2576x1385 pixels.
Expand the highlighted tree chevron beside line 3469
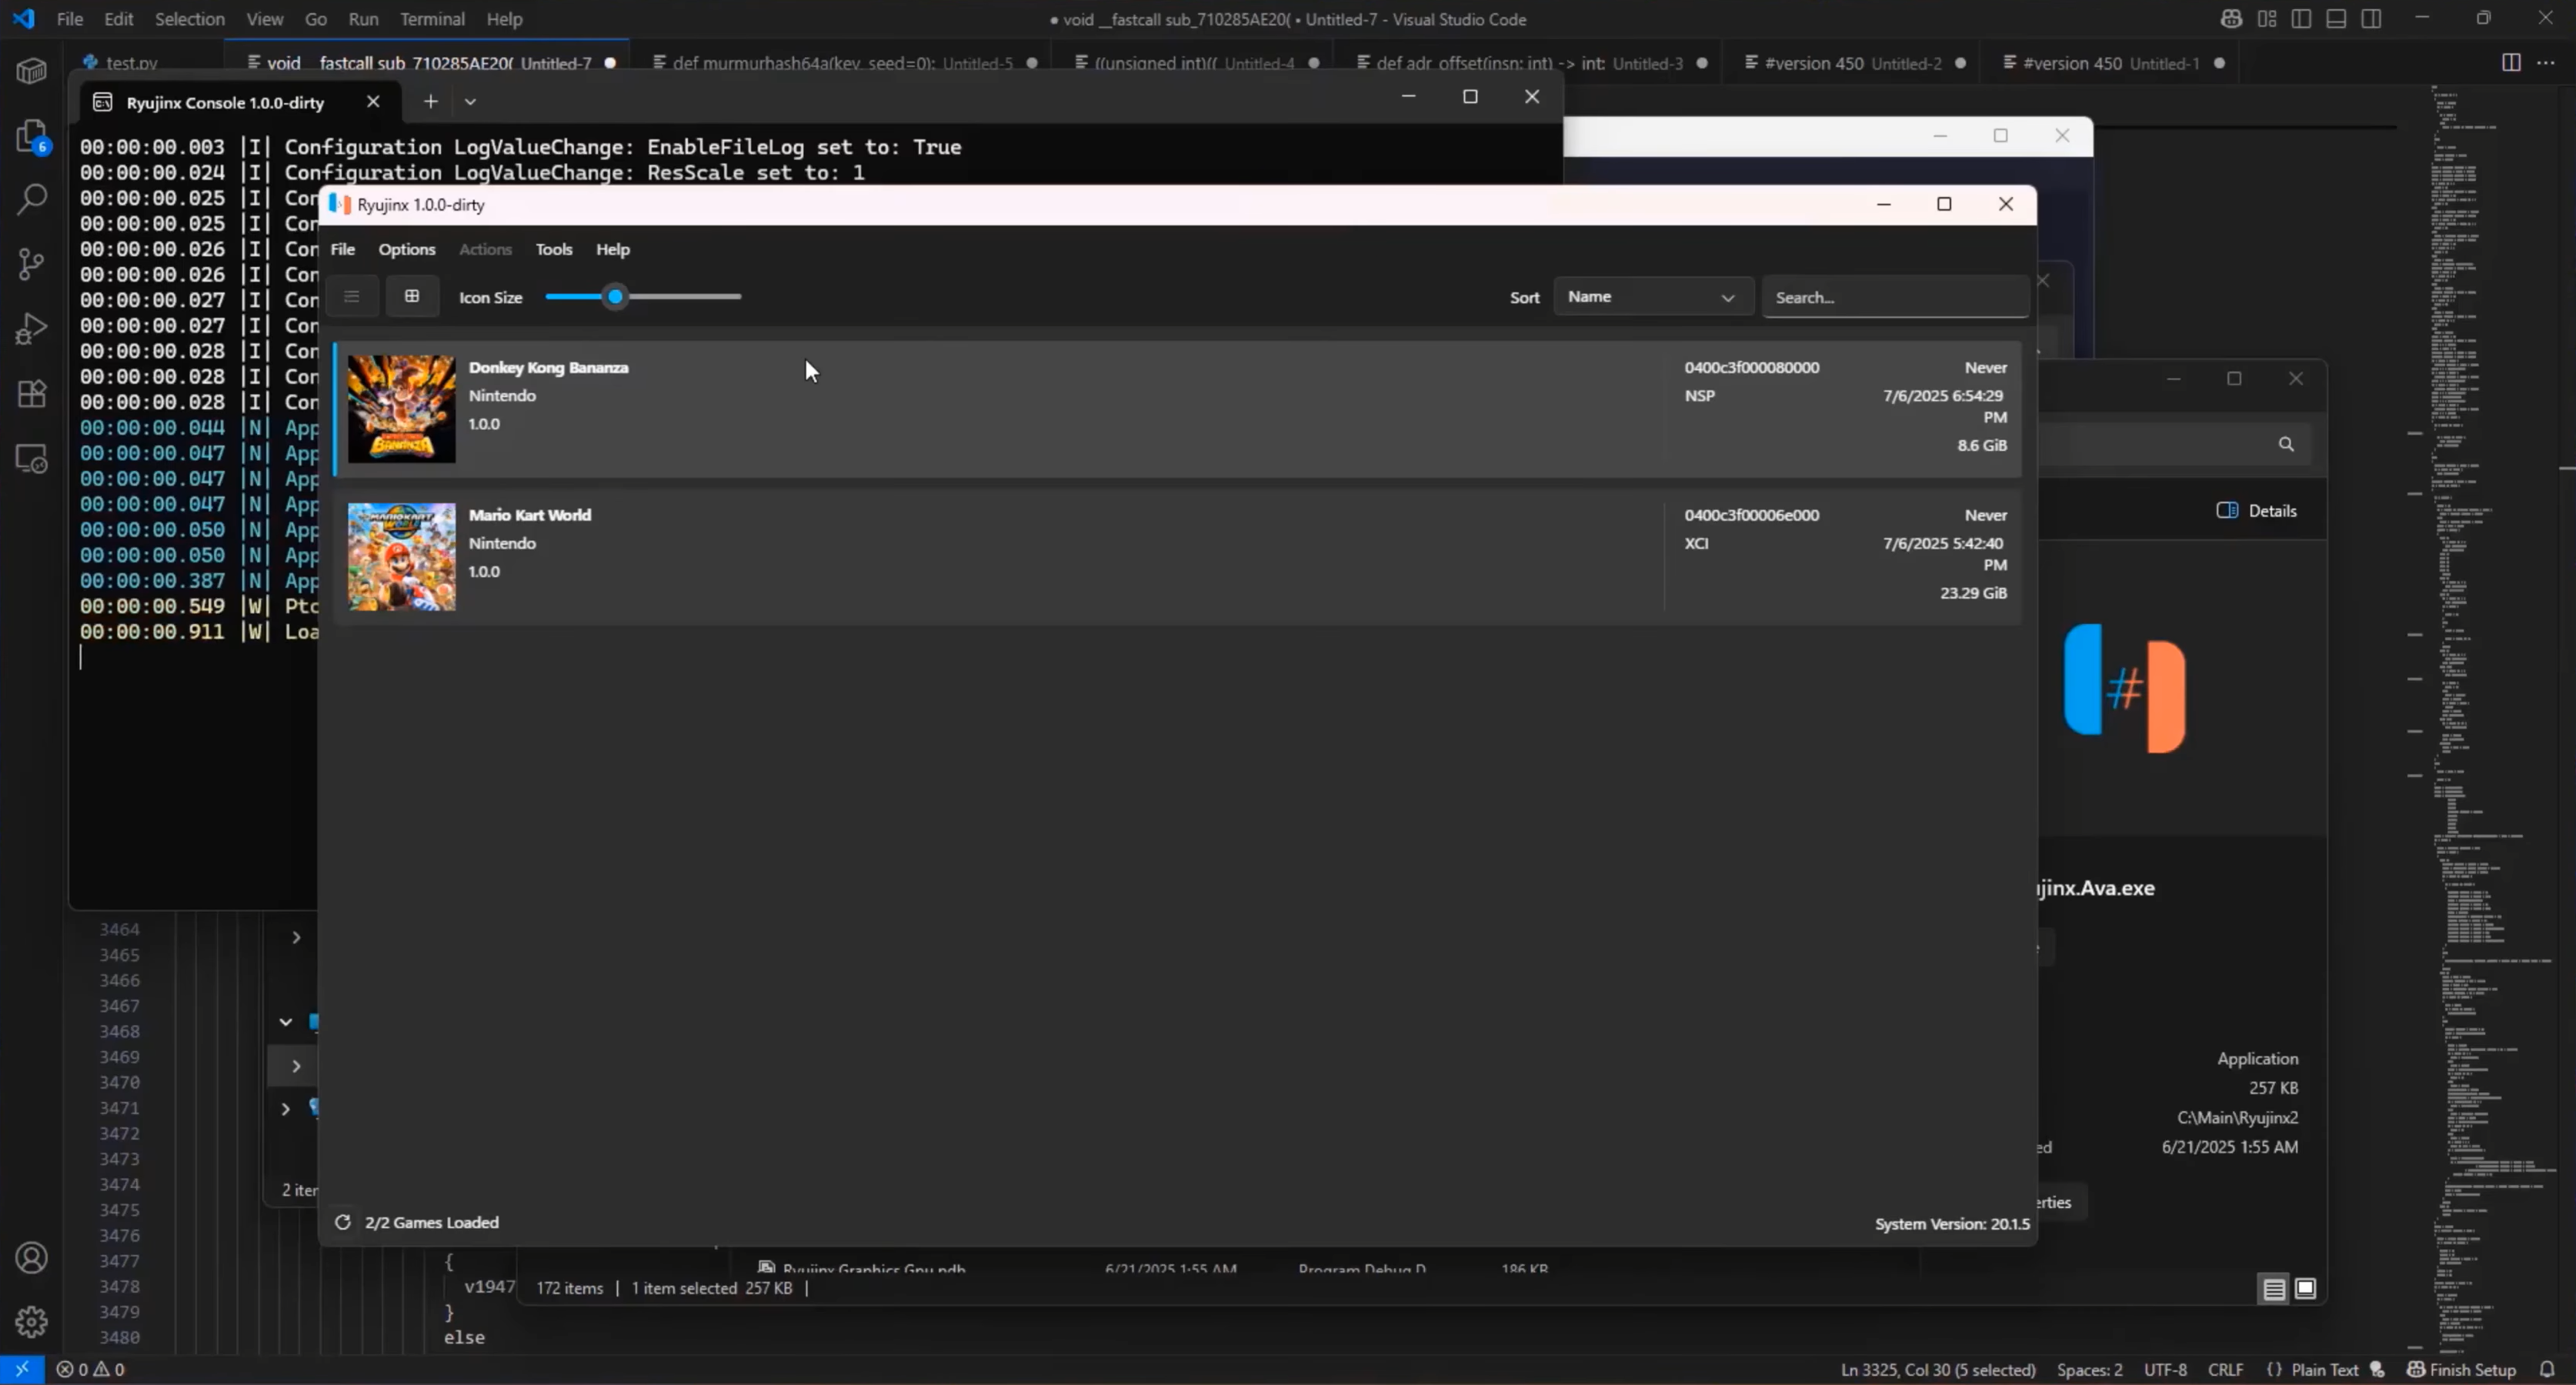point(296,1066)
